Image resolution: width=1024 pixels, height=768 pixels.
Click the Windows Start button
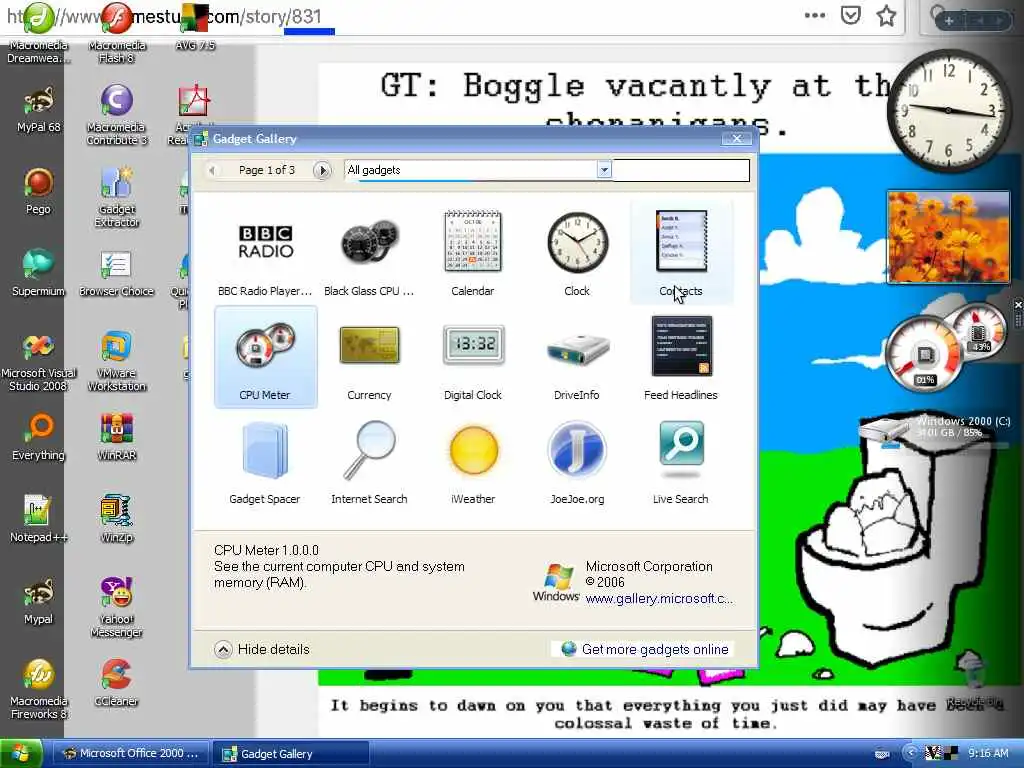[21, 754]
